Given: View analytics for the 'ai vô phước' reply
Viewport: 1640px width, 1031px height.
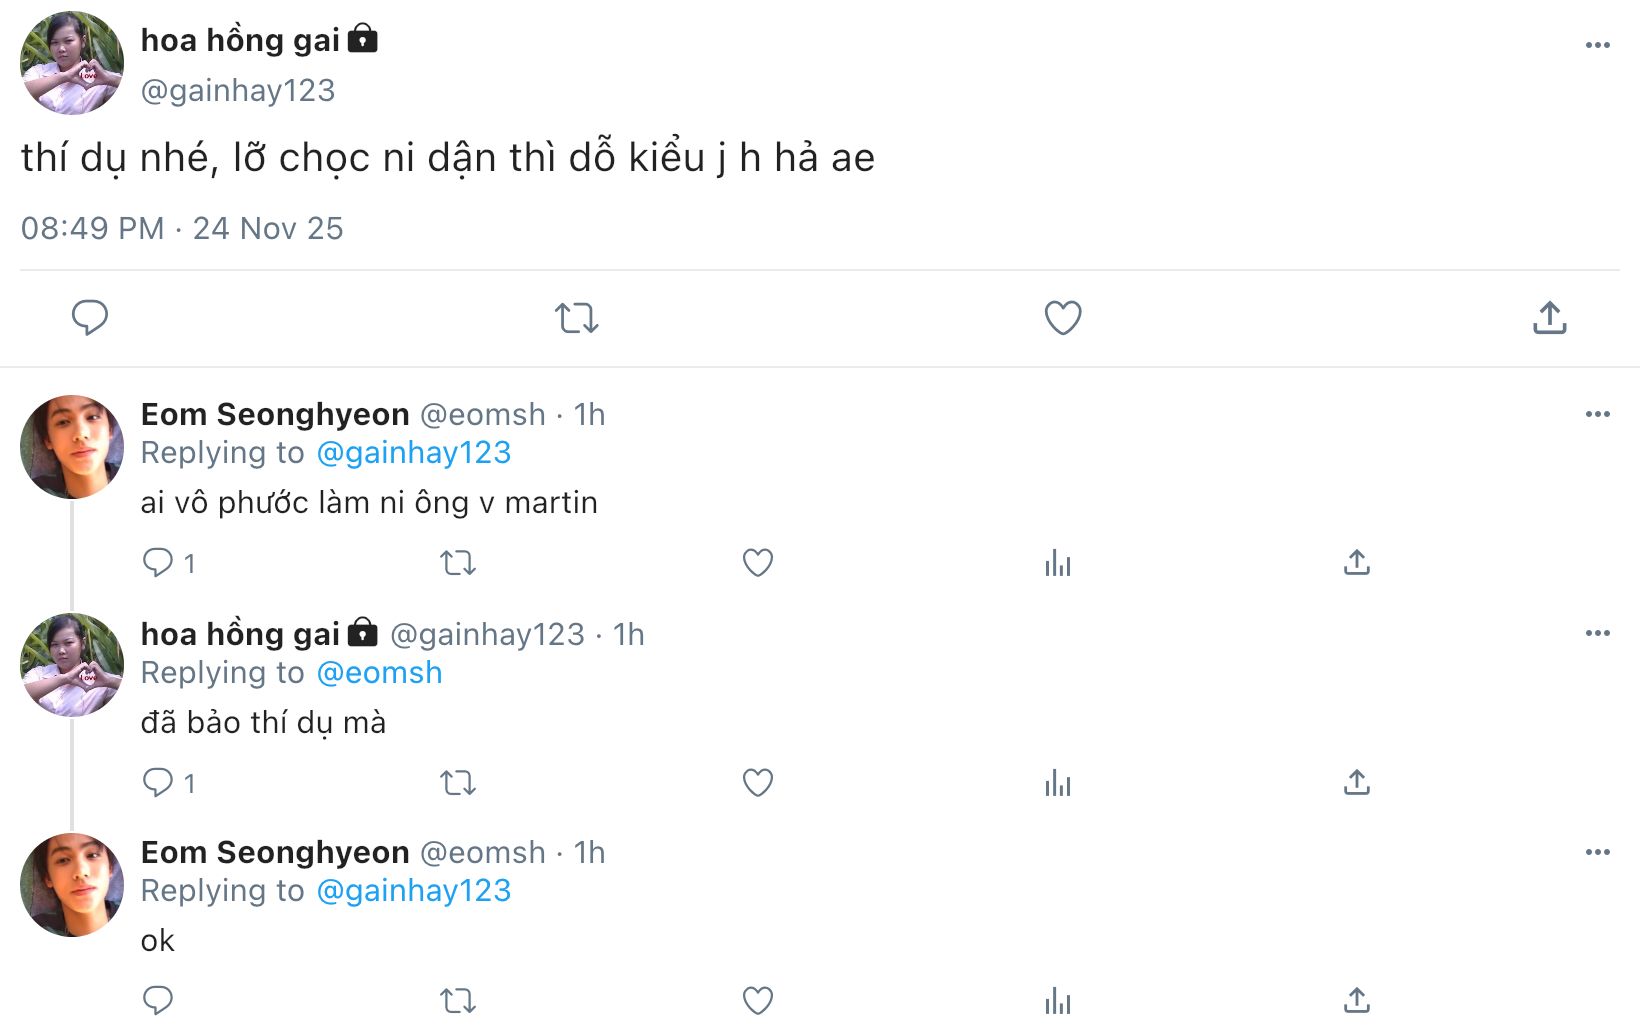Looking at the screenshot, I should [x=1057, y=563].
